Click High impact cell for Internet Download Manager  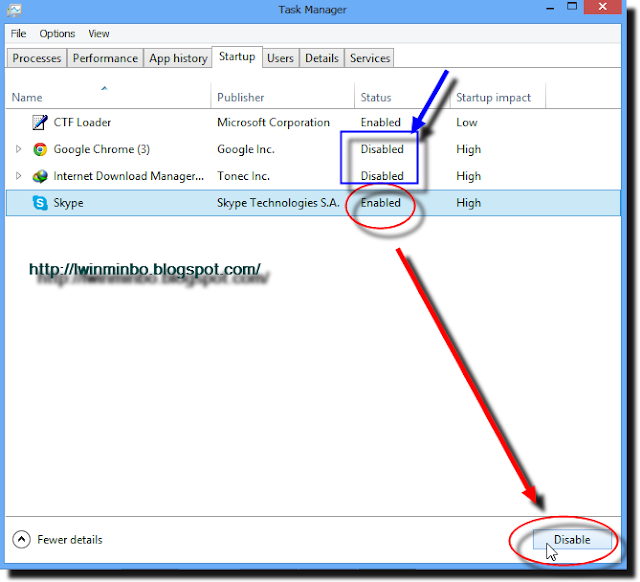click(x=469, y=176)
